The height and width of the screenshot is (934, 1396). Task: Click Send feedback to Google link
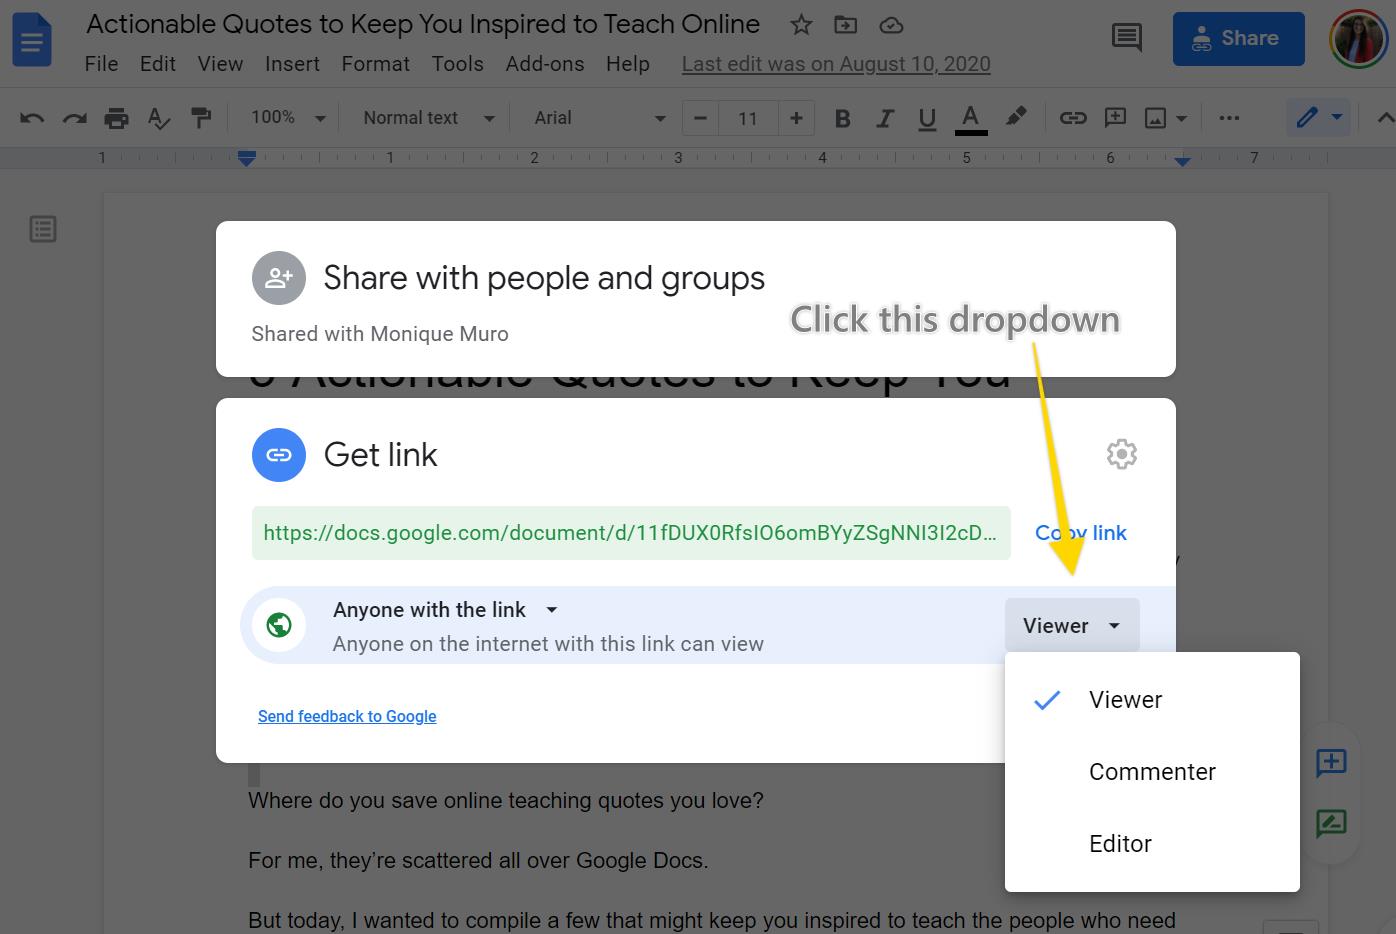tap(347, 716)
